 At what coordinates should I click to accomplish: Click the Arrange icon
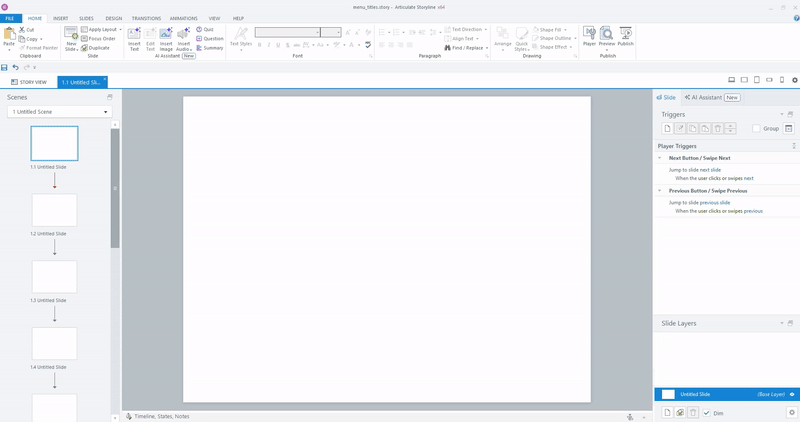coord(503,34)
